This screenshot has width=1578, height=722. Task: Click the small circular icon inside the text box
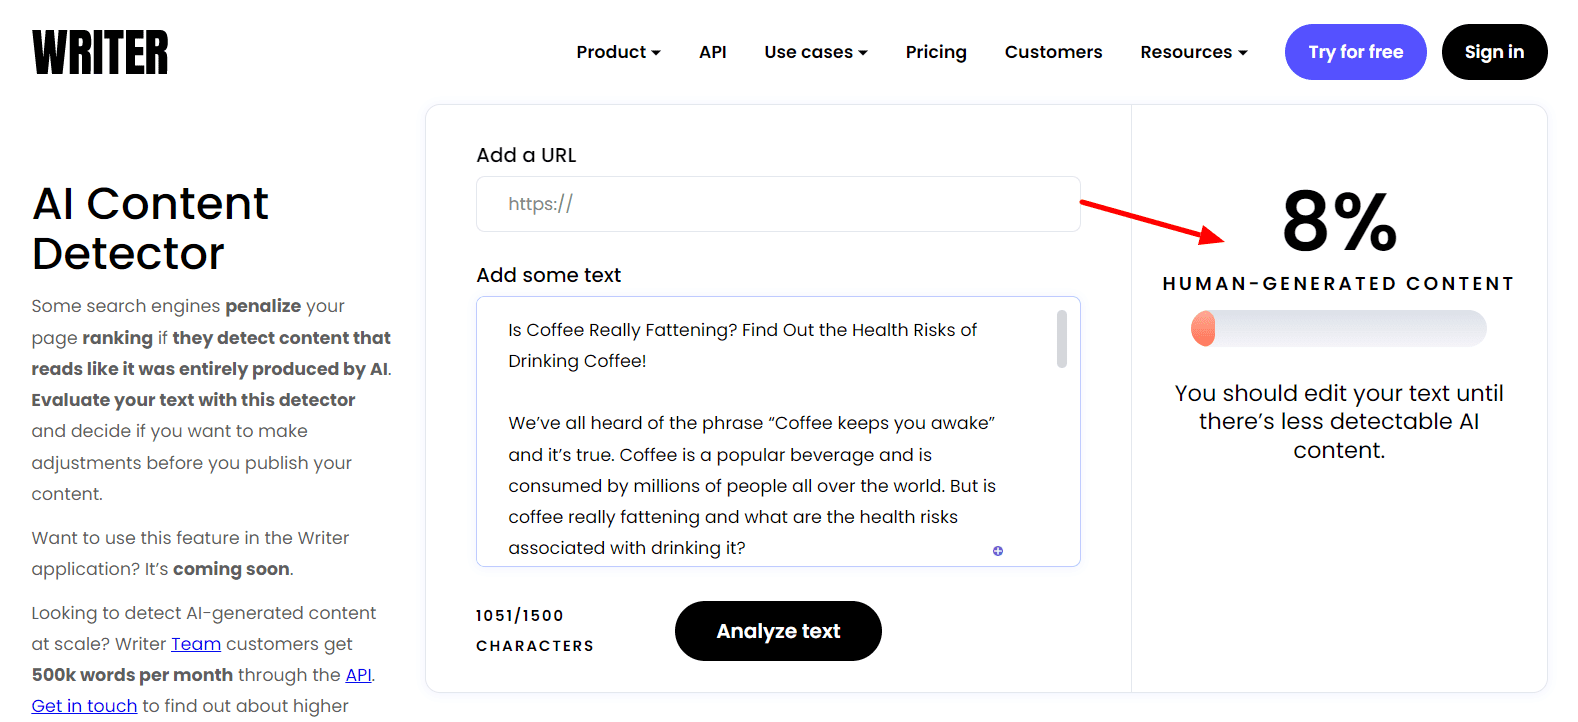997,551
